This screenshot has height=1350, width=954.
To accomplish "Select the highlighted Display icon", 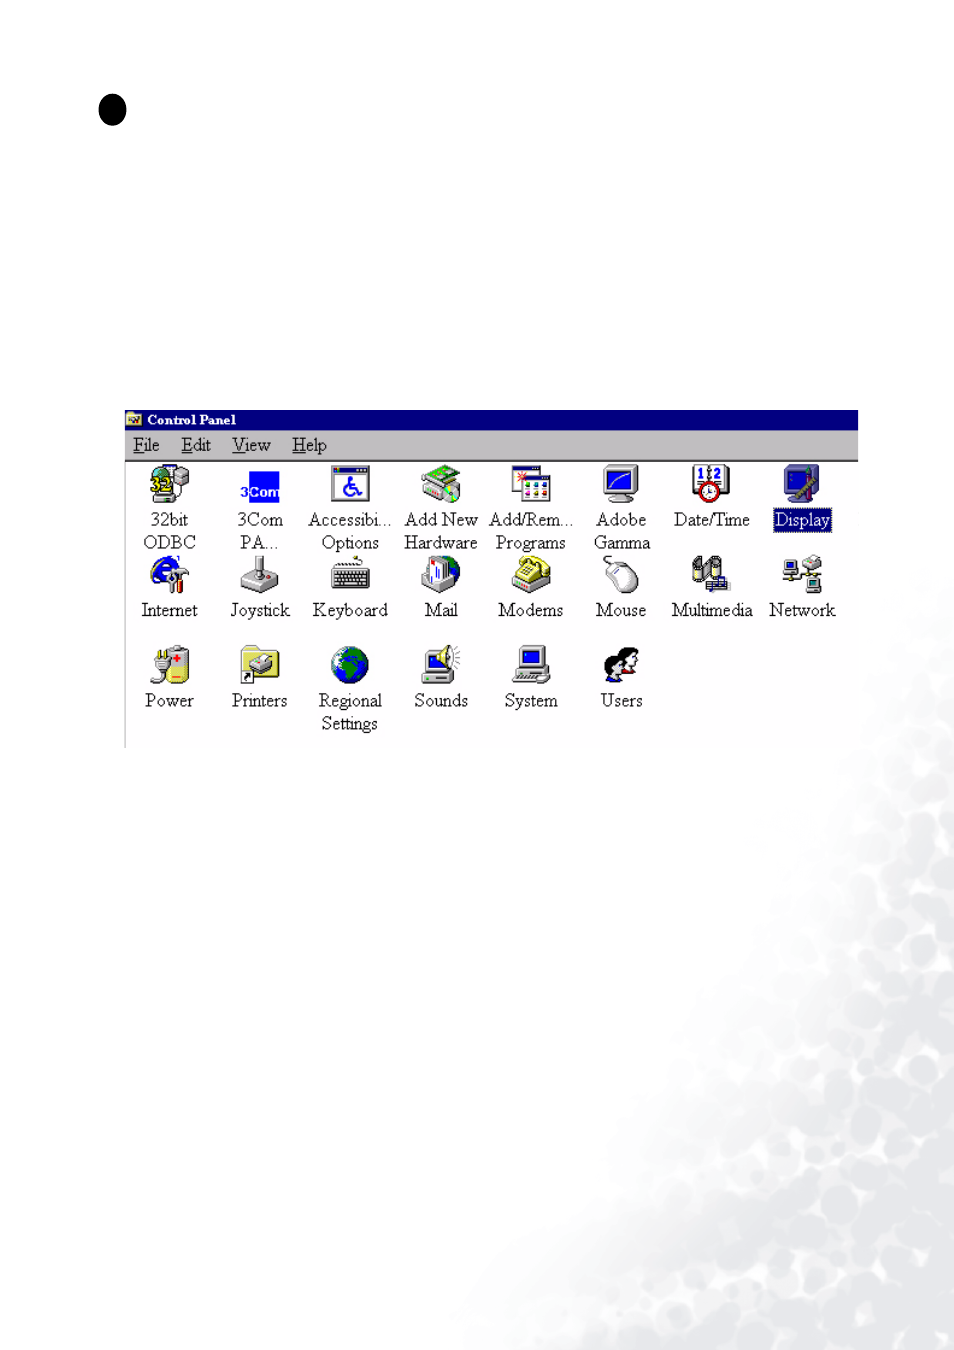I will pos(802,484).
